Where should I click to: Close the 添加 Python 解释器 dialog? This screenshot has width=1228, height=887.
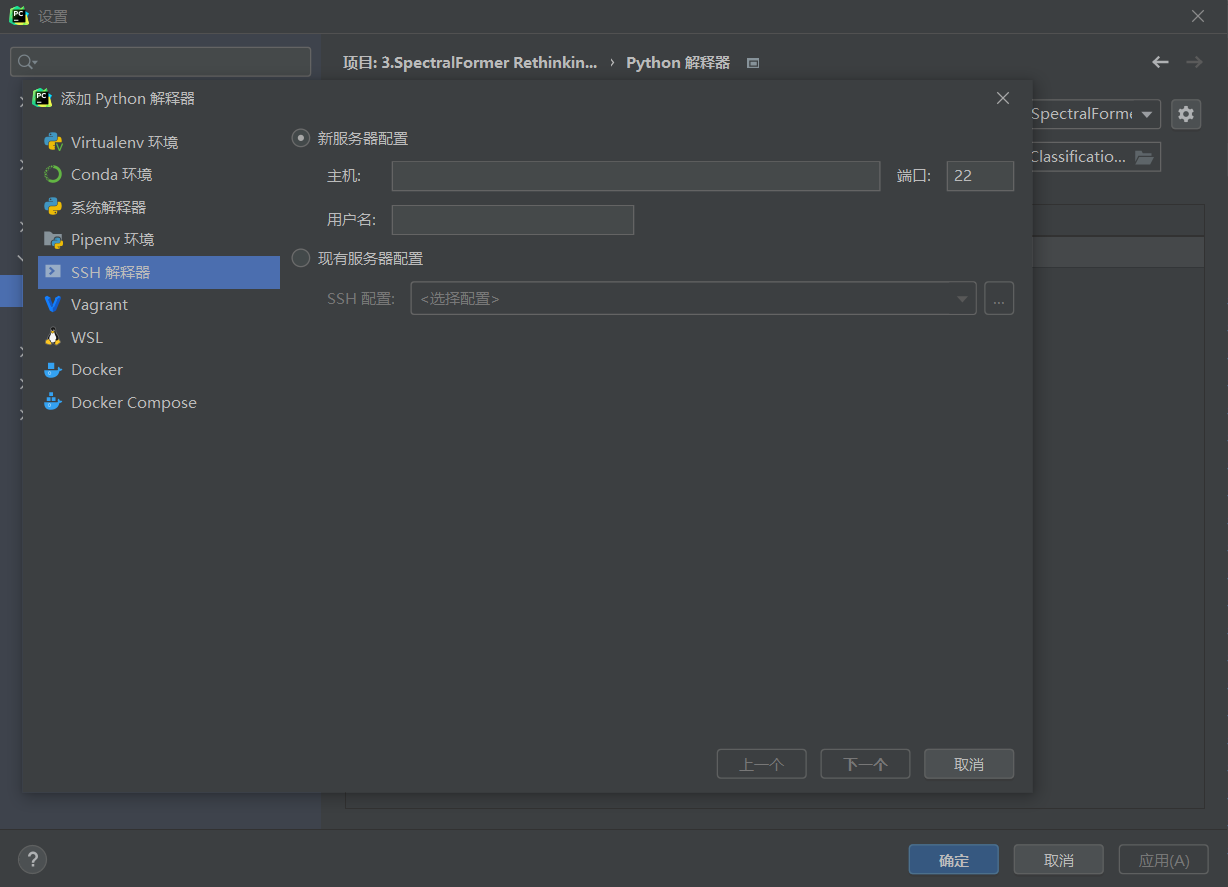1003,98
